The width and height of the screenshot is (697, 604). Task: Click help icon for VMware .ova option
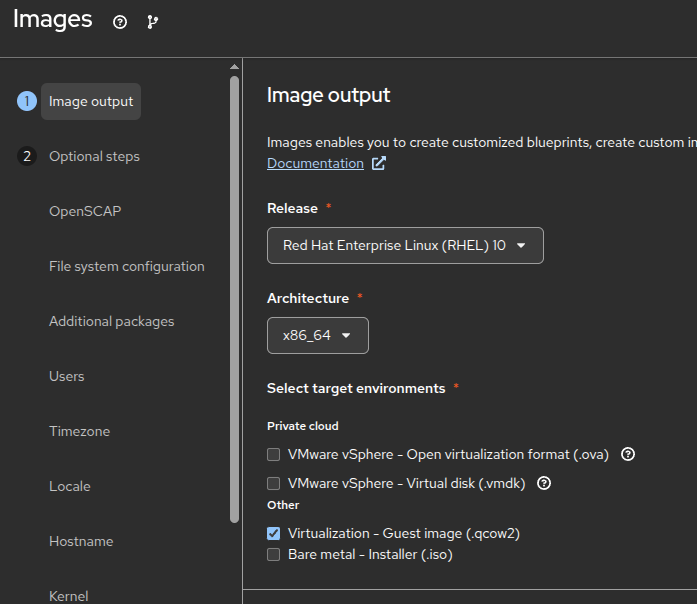(x=628, y=454)
